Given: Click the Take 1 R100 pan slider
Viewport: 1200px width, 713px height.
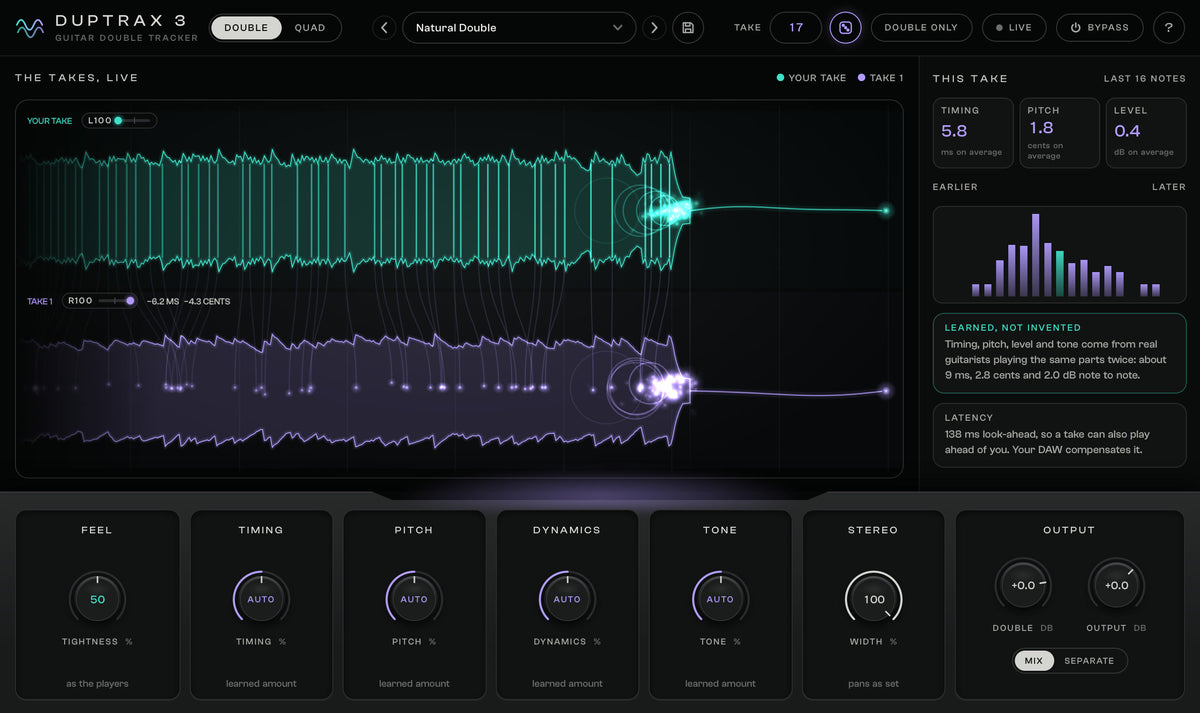Looking at the screenshot, I should (99, 301).
